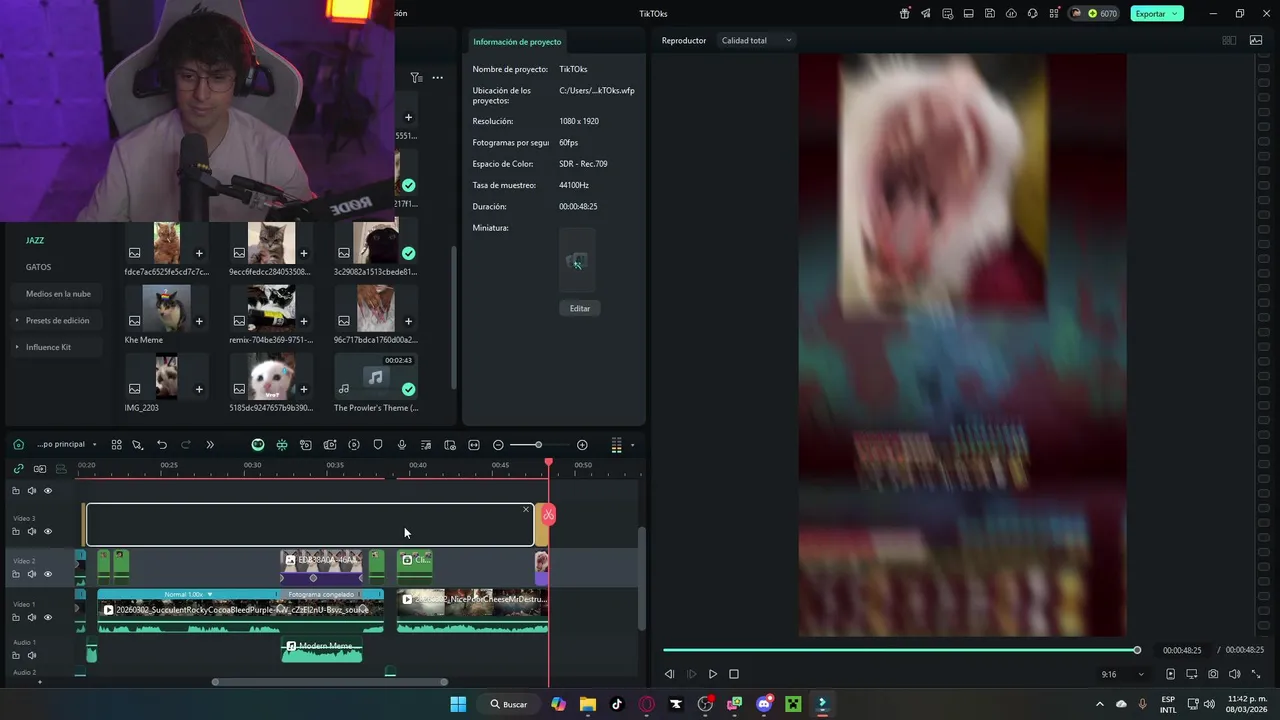Click the undo arrow in timeline toolbar
1280x720 pixels.
click(x=162, y=445)
